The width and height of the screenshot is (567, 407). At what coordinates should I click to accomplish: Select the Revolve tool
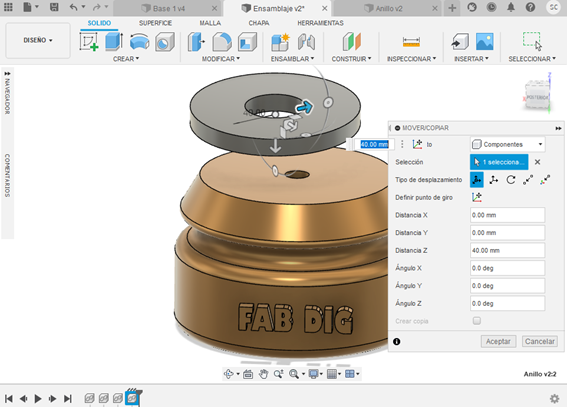coord(139,41)
